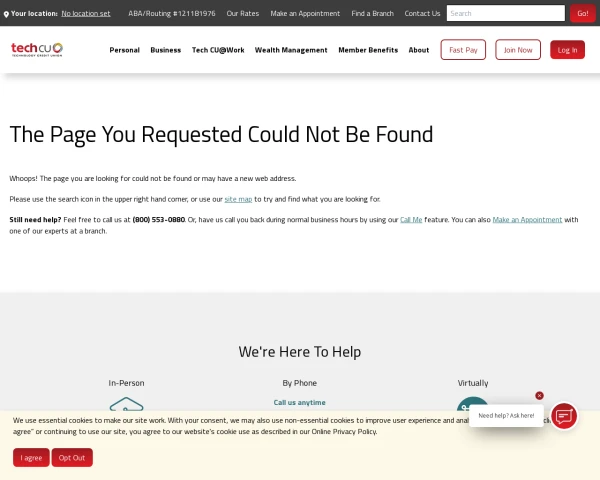Click the We're Here To Help heading
The width and height of the screenshot is (600, 480).
[x=300, y=351]
